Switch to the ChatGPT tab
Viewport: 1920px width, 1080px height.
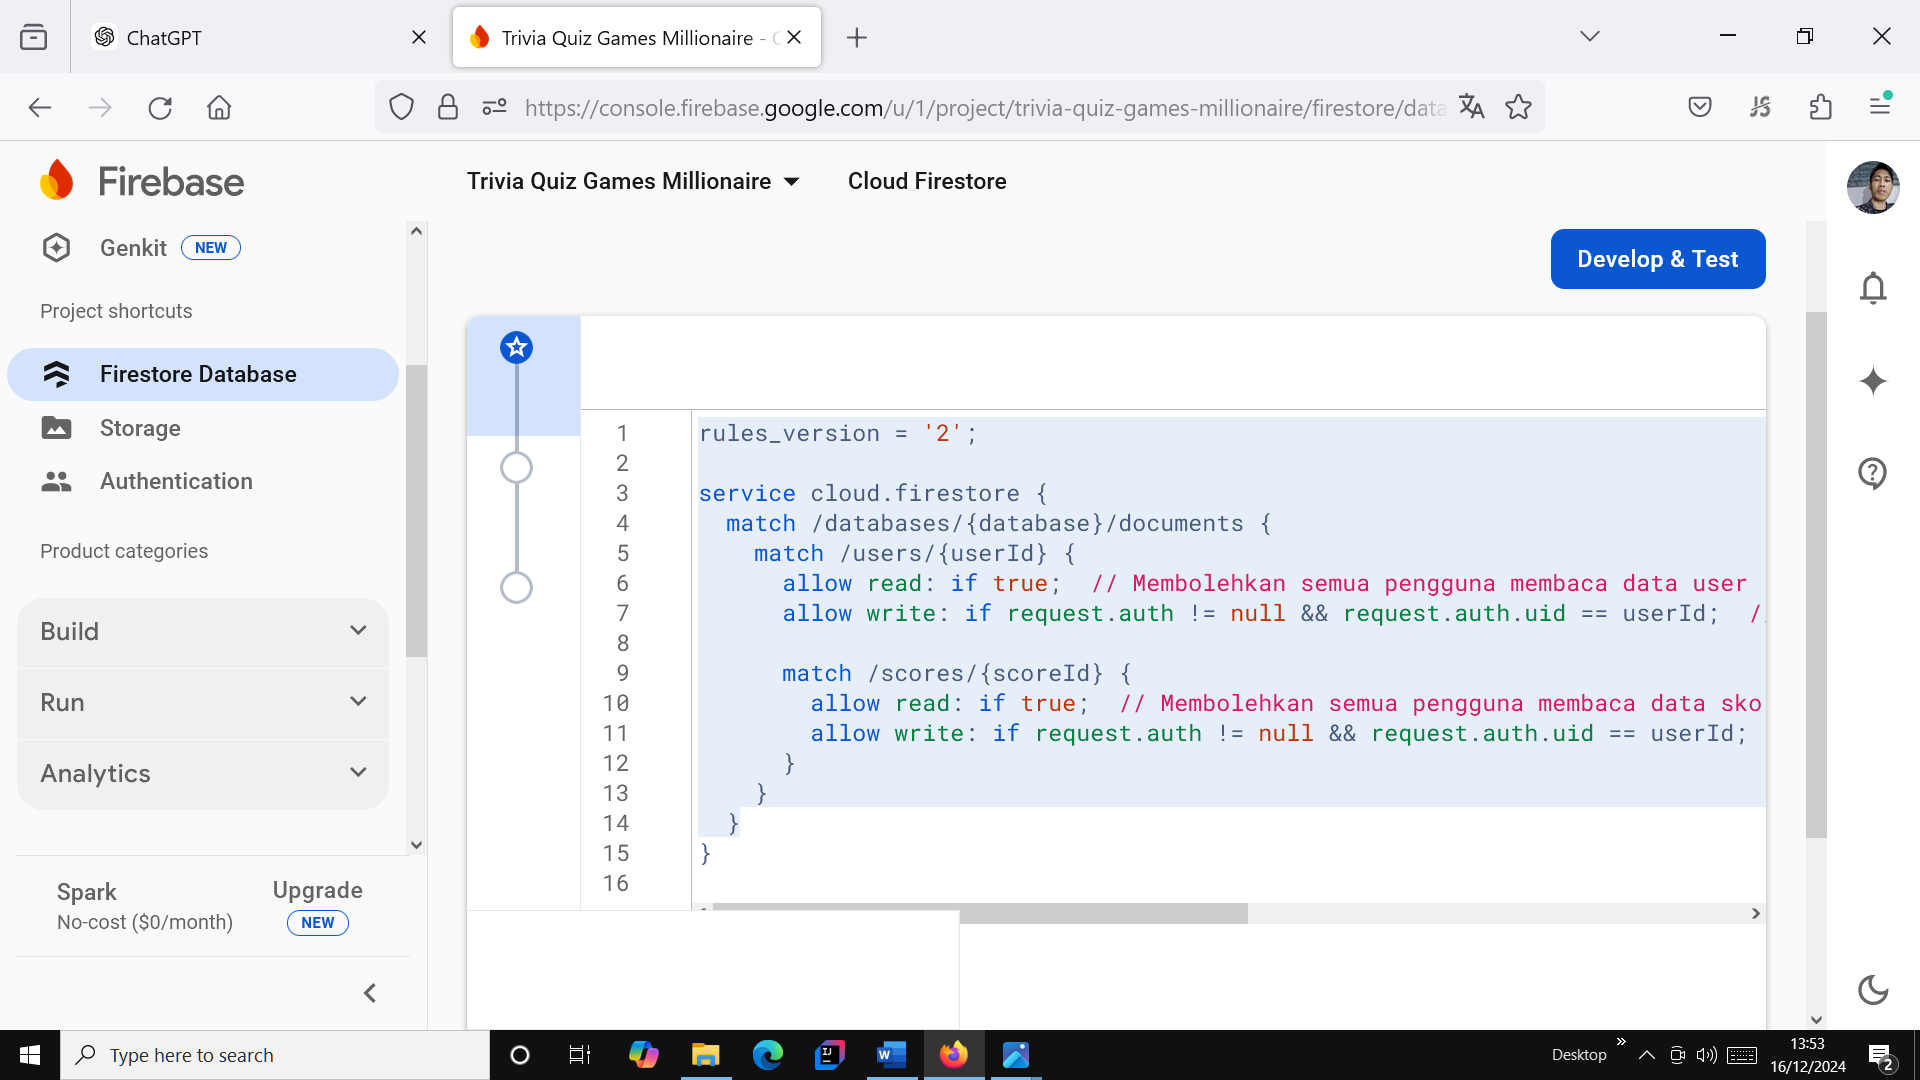coord(260,37)
